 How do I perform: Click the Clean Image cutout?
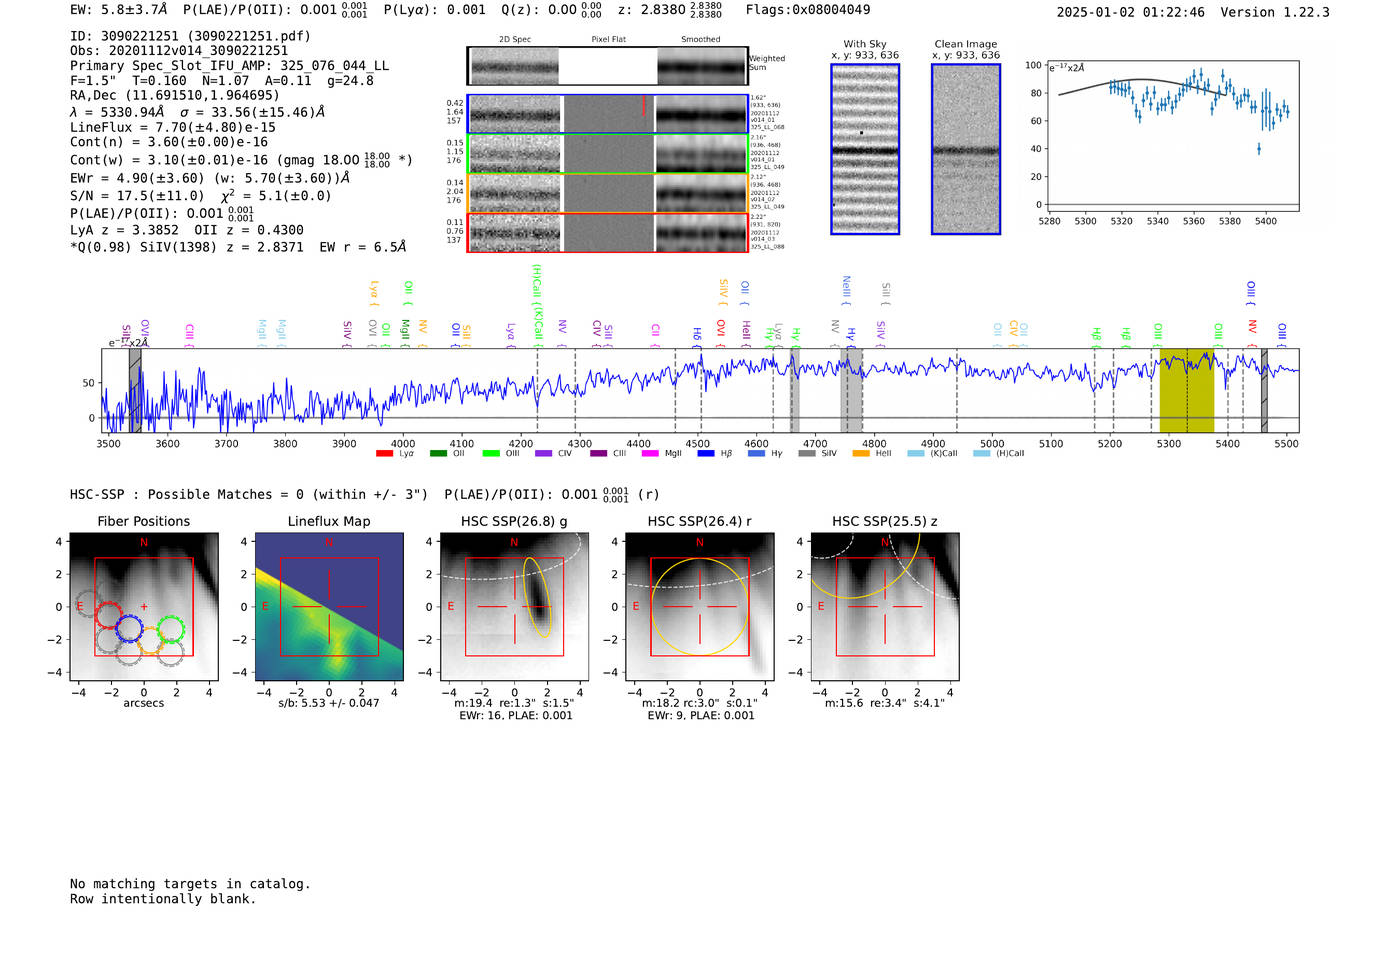[x=966, y=149]
